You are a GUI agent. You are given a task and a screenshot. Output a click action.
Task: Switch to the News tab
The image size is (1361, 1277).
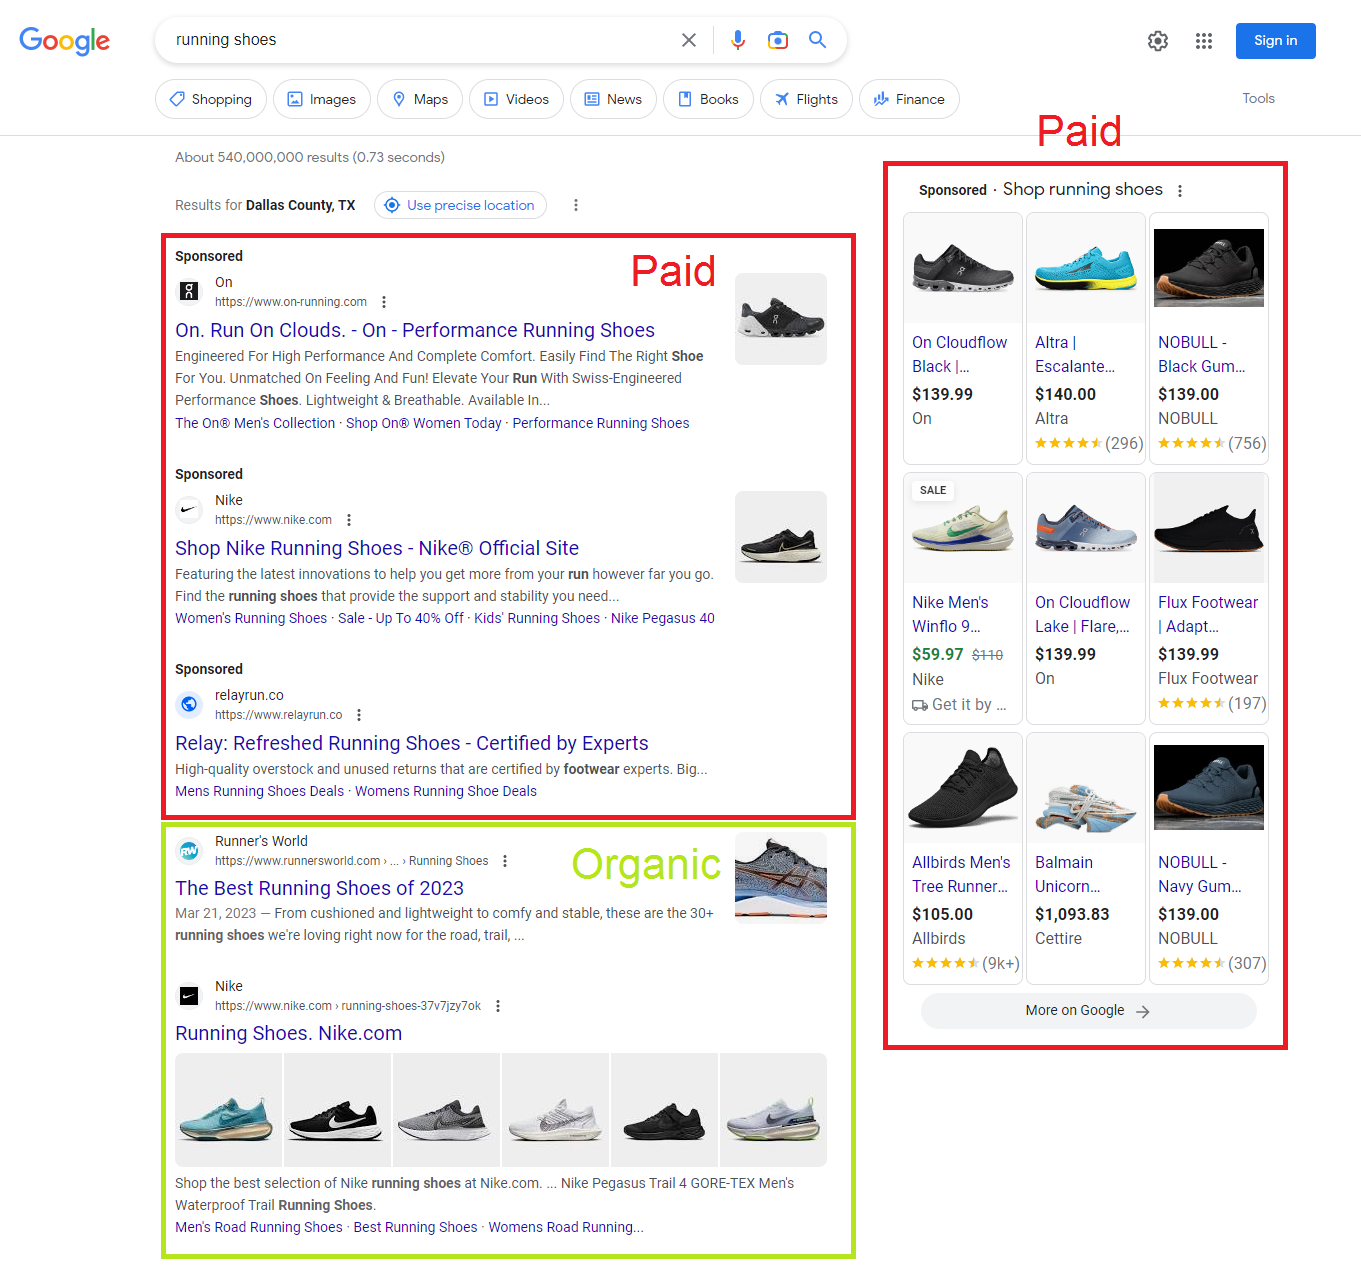614,99
